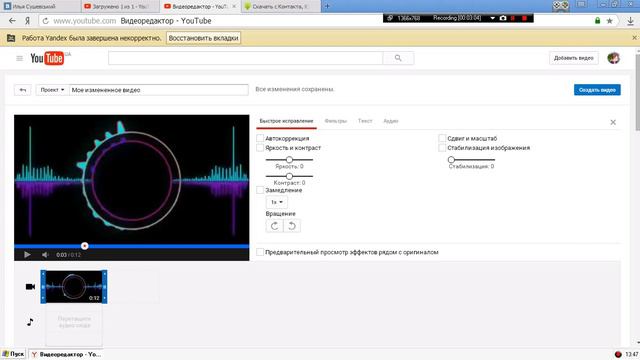Reload the page with the refresh icon
The height and width of the screenshot is (360, 640).
click(45, 21)
